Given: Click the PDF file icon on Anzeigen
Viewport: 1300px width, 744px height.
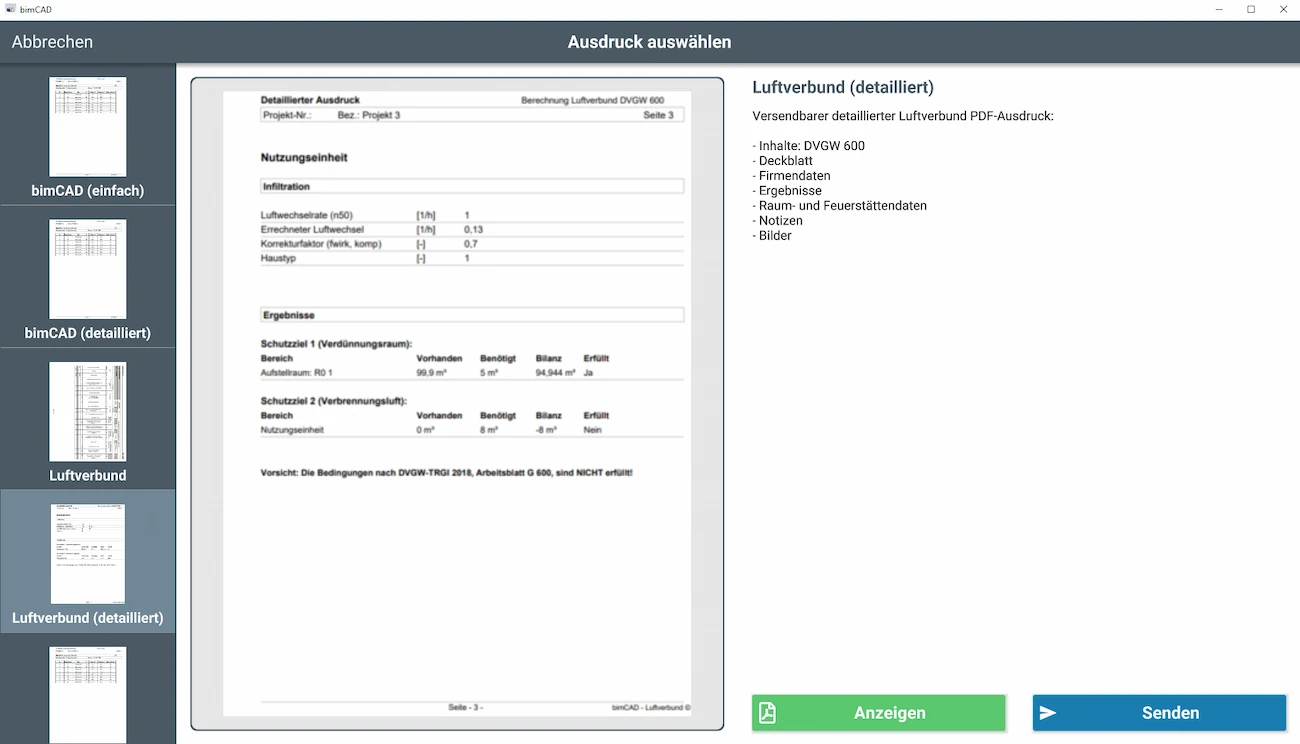Looking at the screenshot, I should click(767, 713).
